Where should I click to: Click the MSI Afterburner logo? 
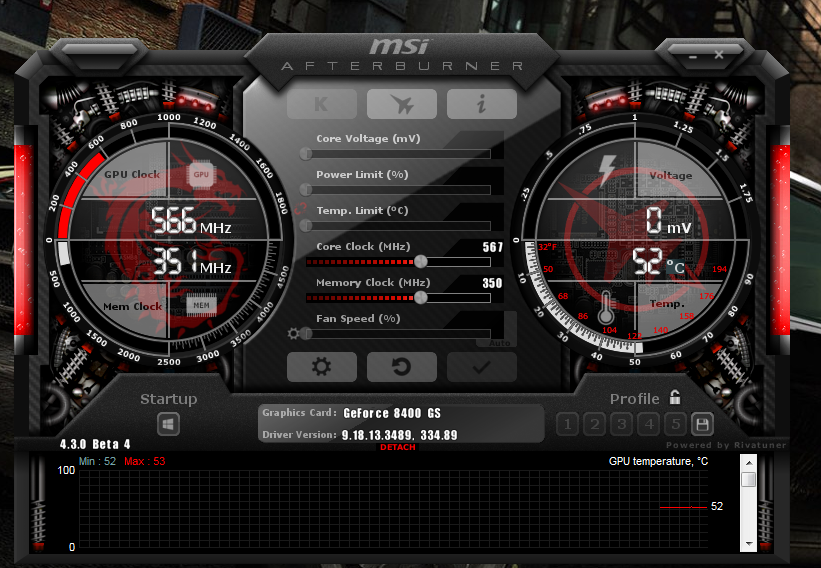tap(402, 55)
